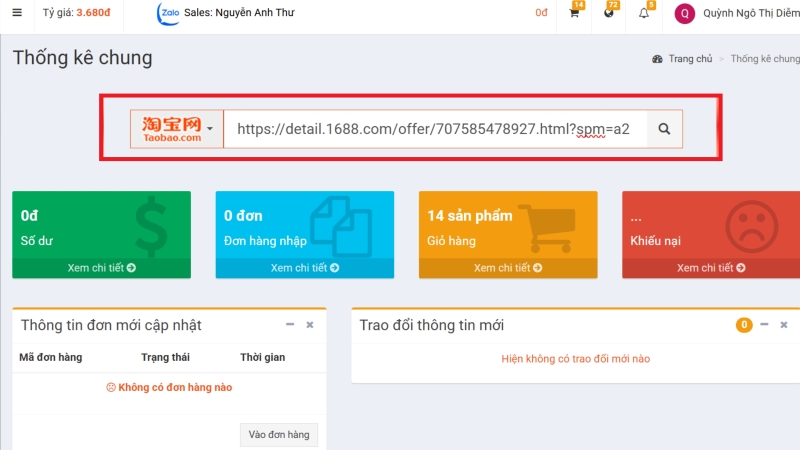Collapse the Thông tin đơn mới cập nhật panel
Viewport: 800px width, 450px height.
(x=290, y=324)
